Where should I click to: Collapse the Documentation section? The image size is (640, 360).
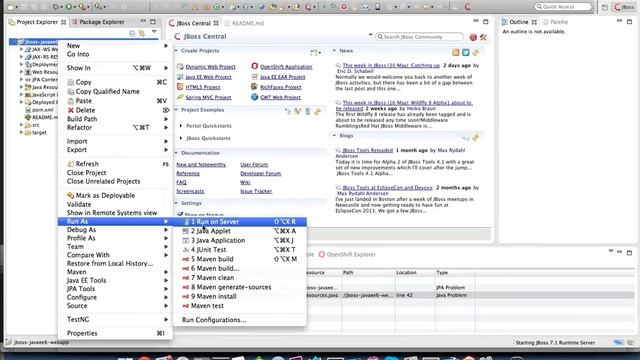click(176, 153)
